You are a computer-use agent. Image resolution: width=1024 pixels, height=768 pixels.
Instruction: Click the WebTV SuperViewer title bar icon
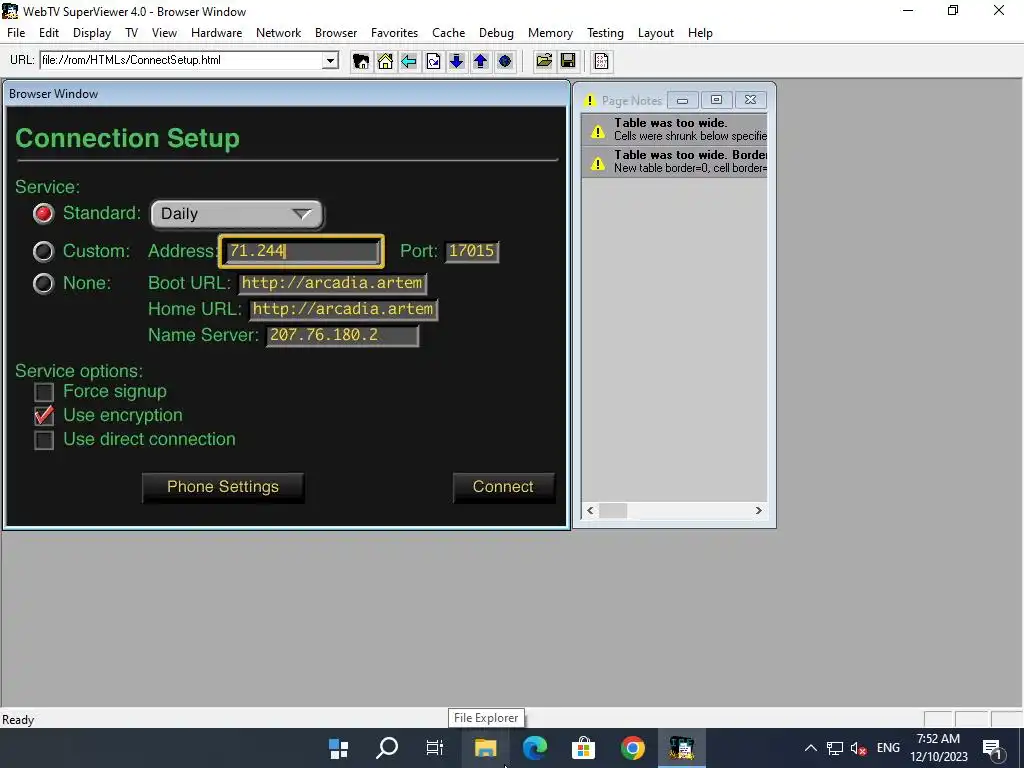pyautogui.click(x=10, y=11)
